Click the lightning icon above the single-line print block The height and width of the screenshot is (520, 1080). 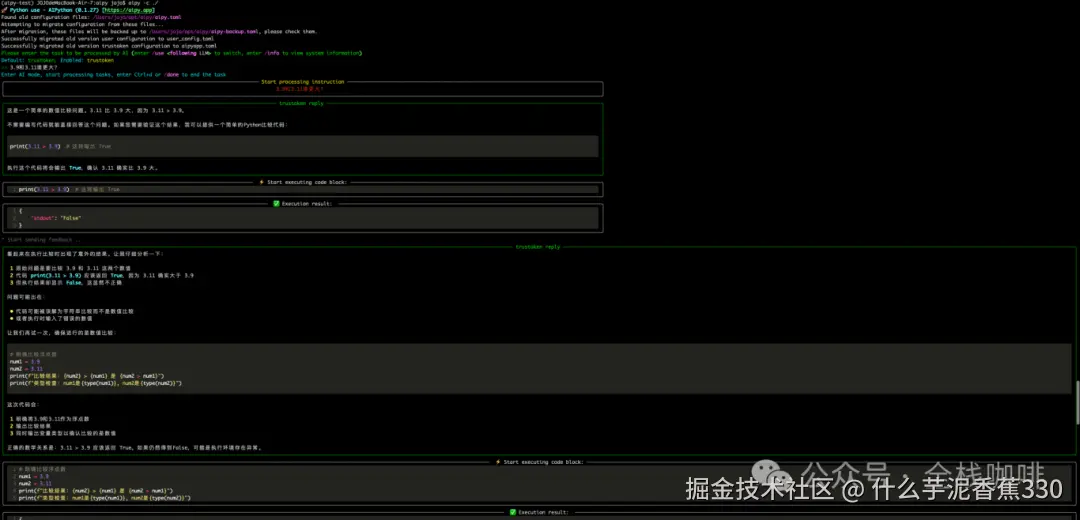(261, 183)
